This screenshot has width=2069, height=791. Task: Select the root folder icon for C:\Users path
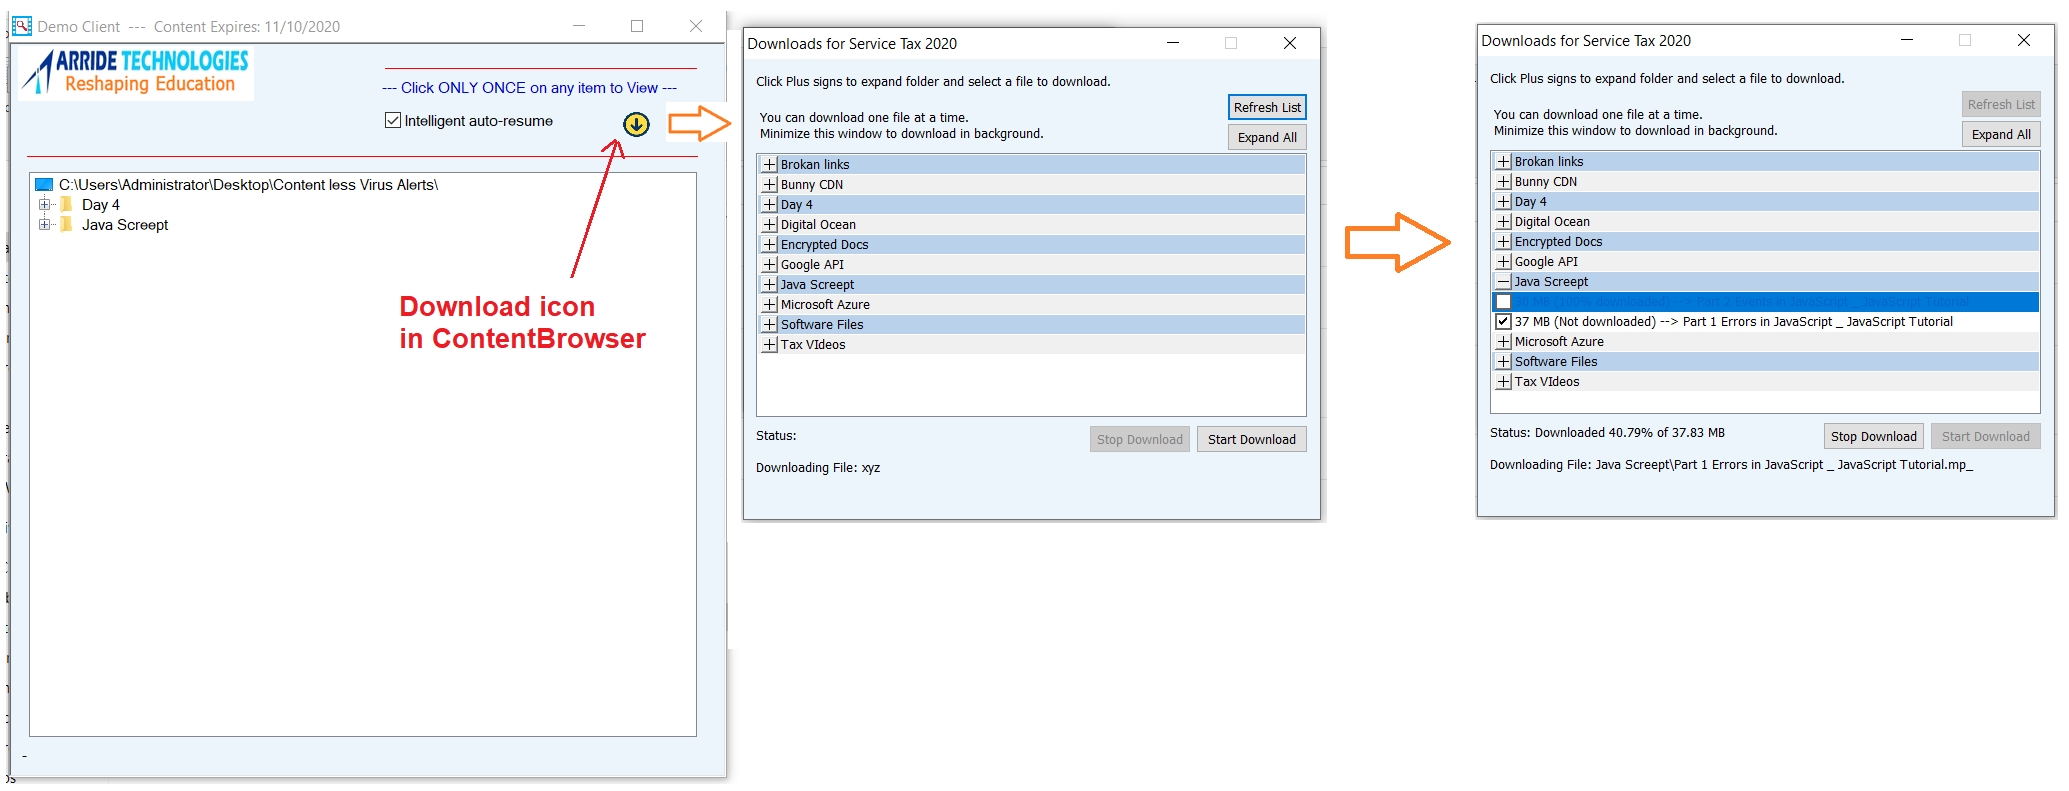click(x=44, y=185)
